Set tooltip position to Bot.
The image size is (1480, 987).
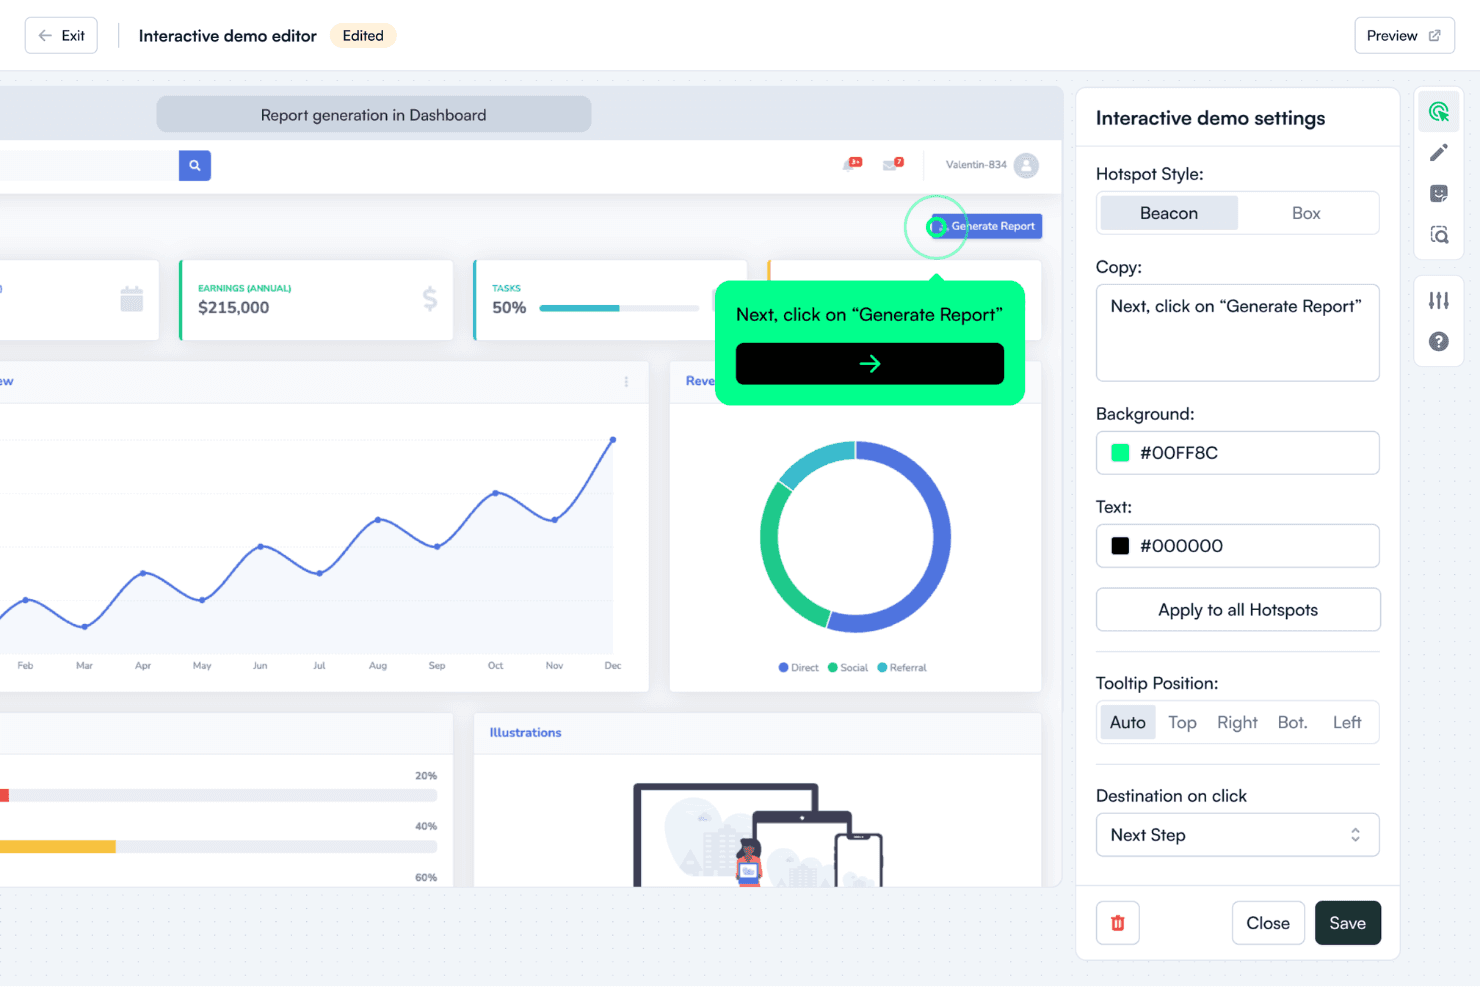pos(1292,722)
